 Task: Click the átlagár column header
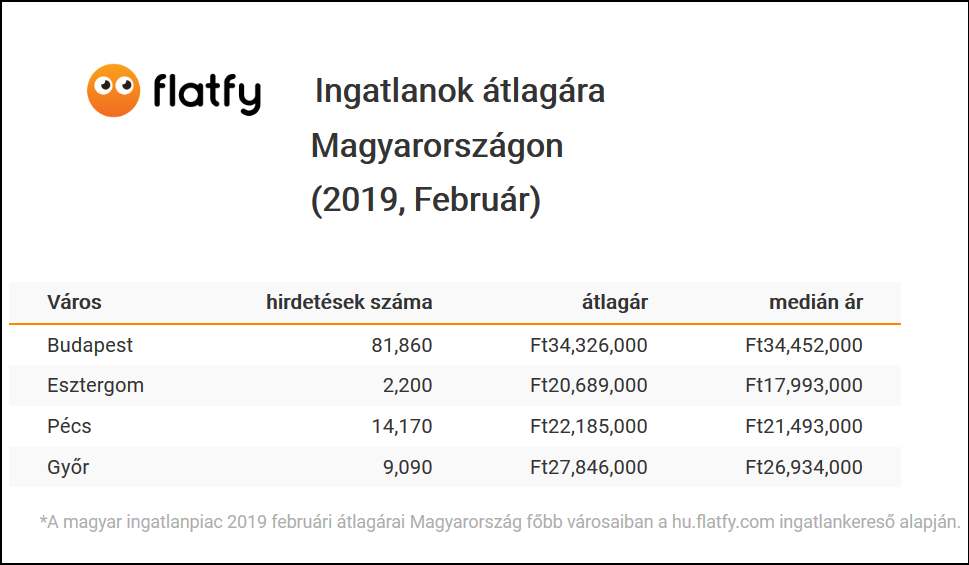(x=615, y=302)
